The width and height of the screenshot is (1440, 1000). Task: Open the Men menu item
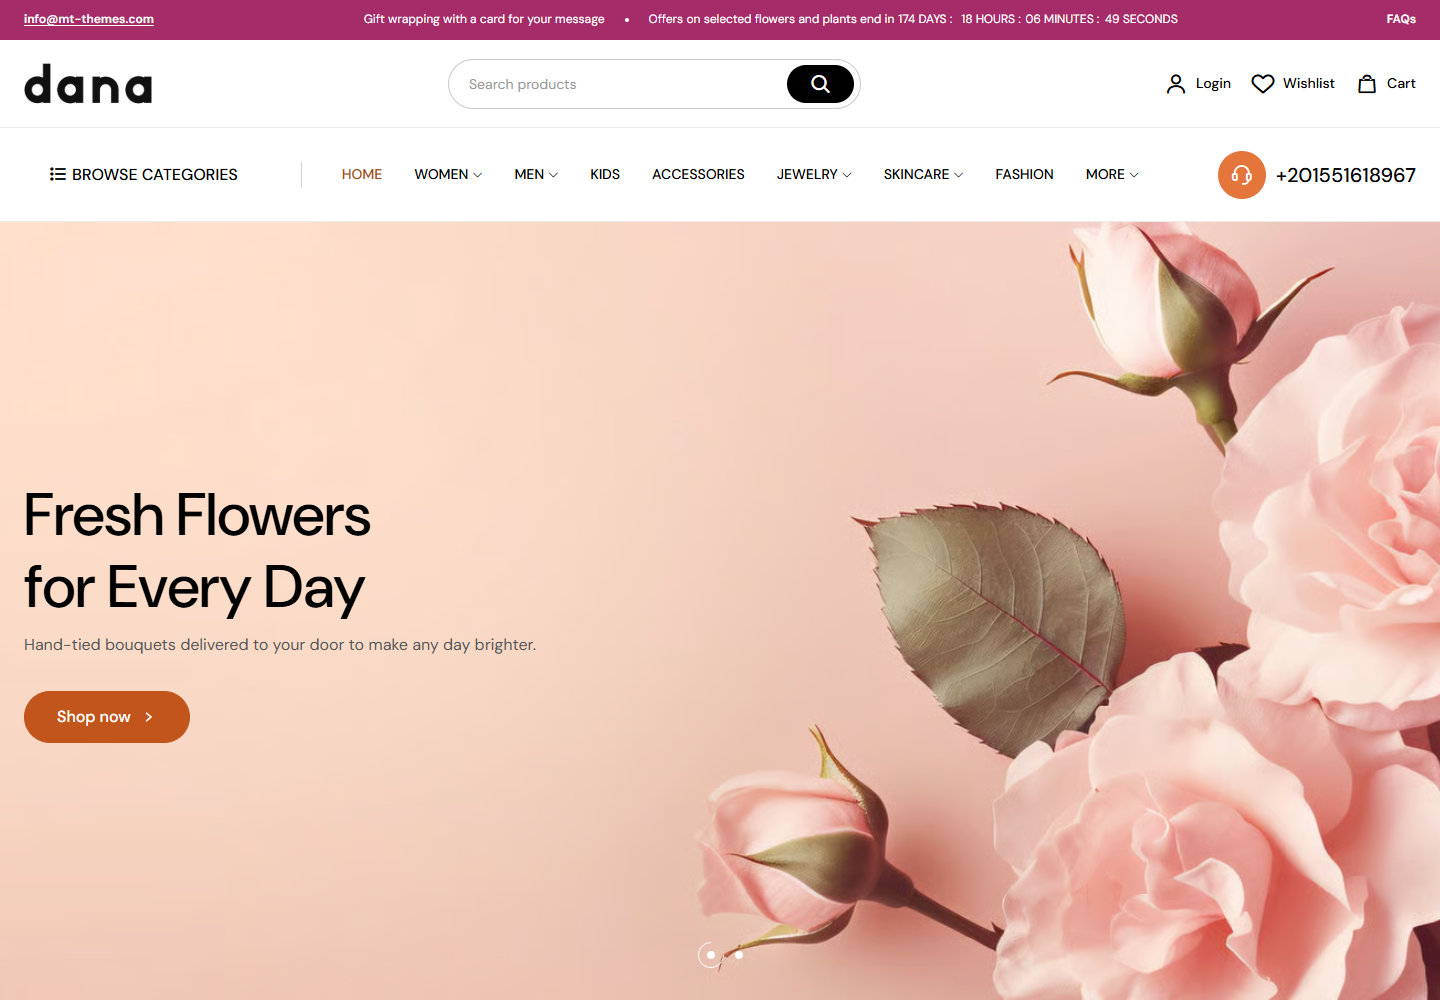(529, 174)
